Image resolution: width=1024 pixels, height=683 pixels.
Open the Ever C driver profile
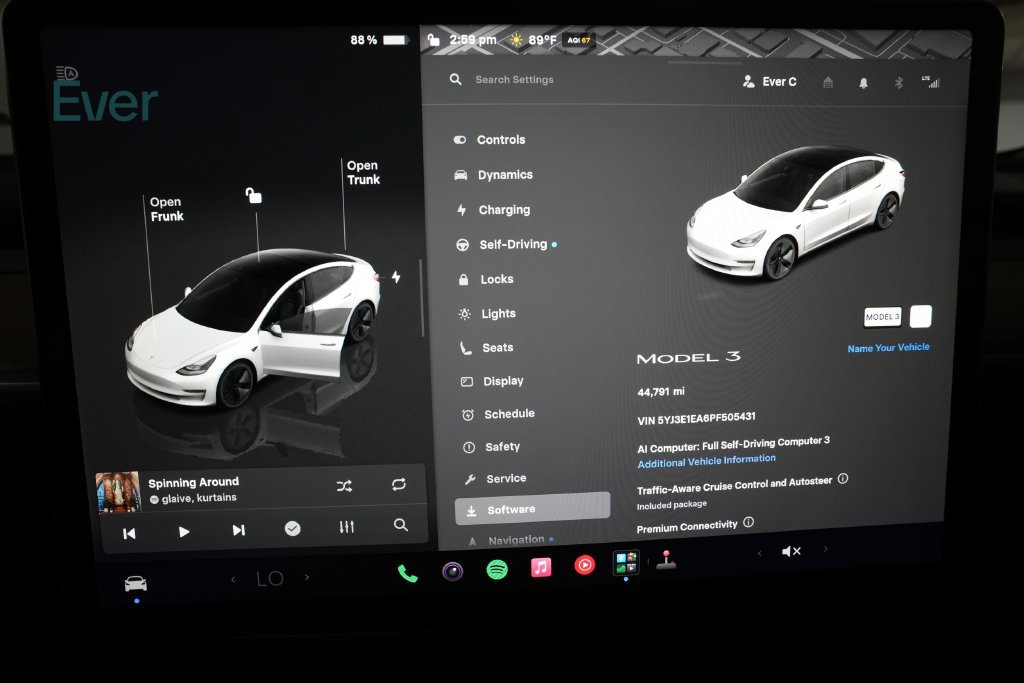[x=769, y=82]
